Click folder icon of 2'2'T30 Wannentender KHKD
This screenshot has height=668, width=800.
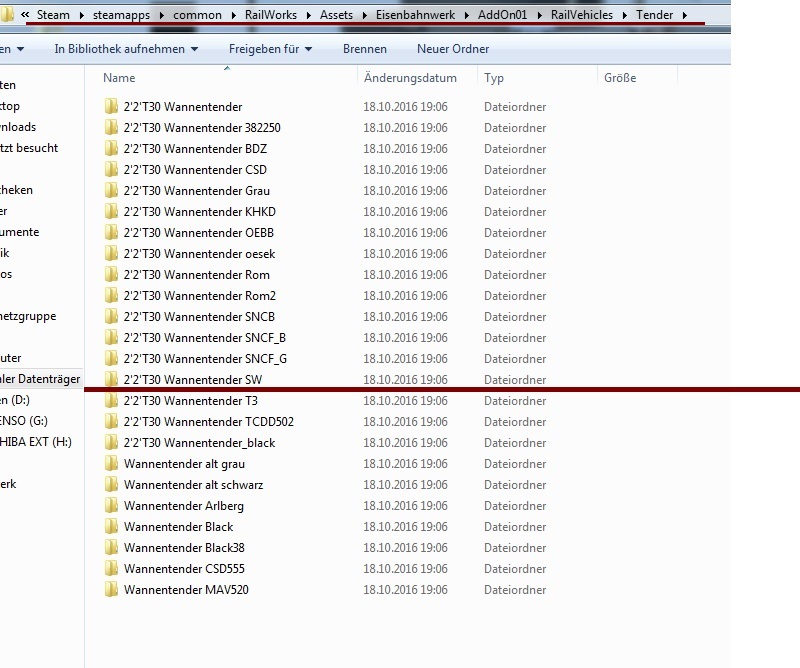tap(111, 211)
